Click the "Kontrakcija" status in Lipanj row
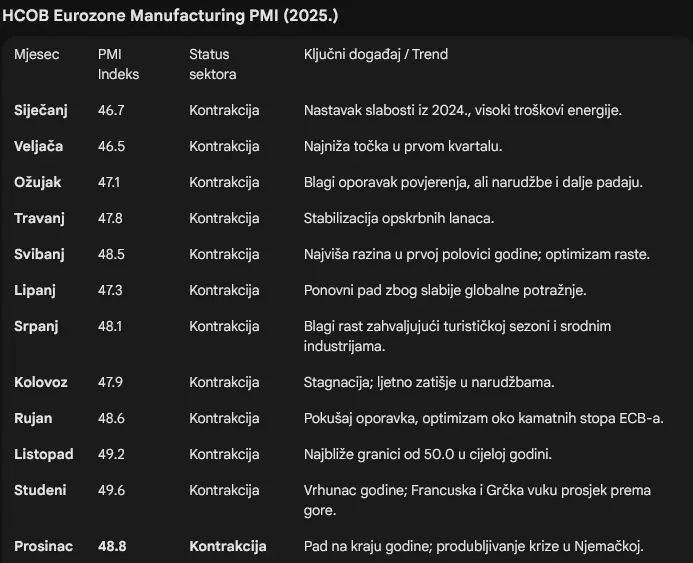693x563 pixels. [224, 290]
